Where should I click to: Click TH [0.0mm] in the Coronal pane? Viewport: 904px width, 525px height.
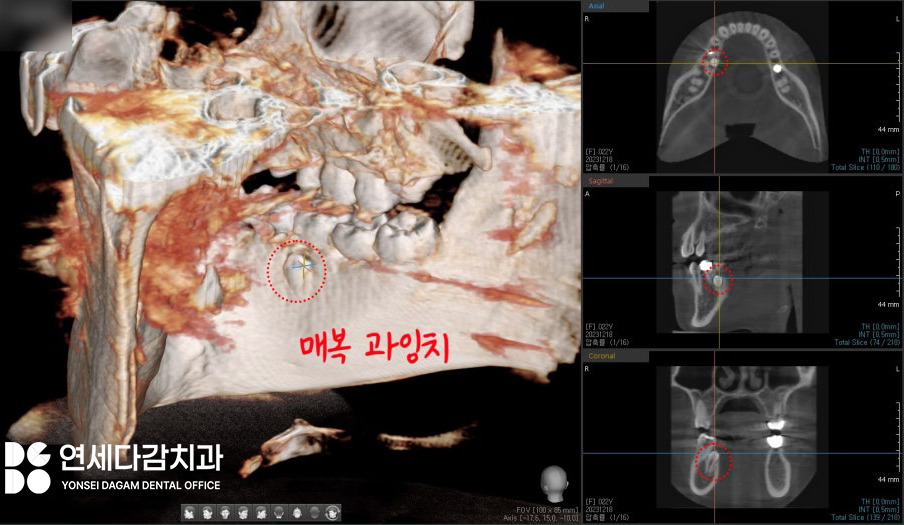point(880,501)
